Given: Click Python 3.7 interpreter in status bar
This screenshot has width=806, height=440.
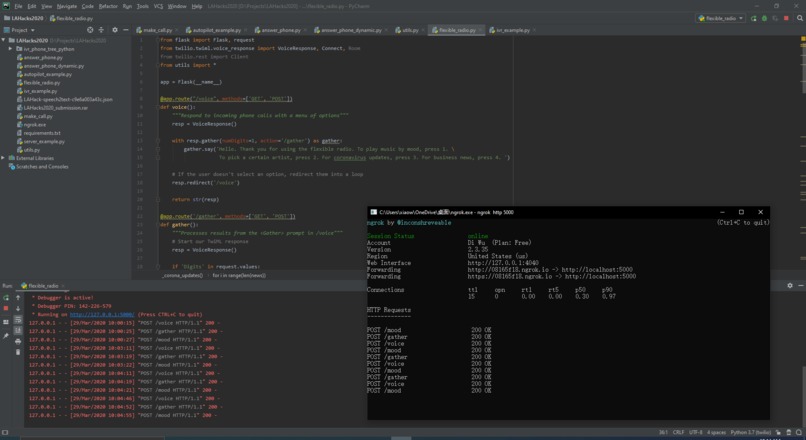Looking at the screenshot, I should tap(750, 432).
